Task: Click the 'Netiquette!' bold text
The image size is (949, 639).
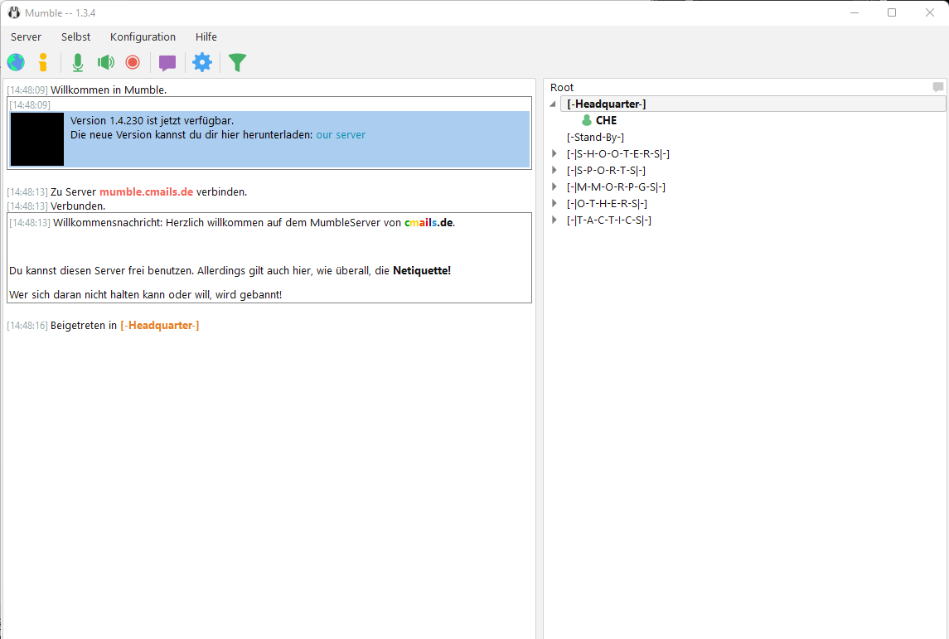Action: 422,270
